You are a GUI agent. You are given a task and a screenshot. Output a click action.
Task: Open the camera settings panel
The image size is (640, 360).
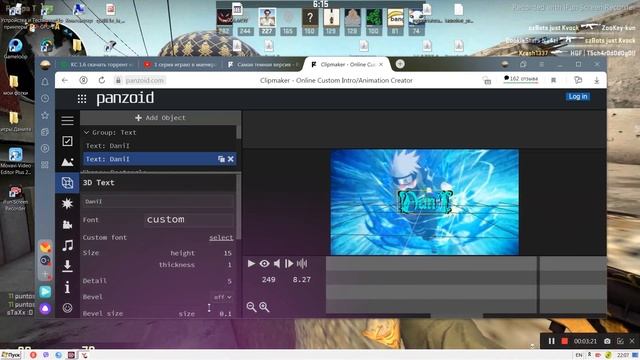[x=67, y=224]
